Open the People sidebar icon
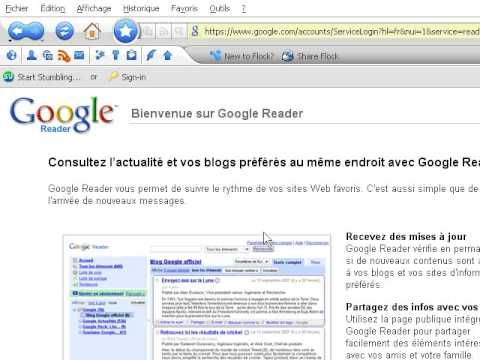The height and width of the screenshot is (360, 480). pos(32,55)
